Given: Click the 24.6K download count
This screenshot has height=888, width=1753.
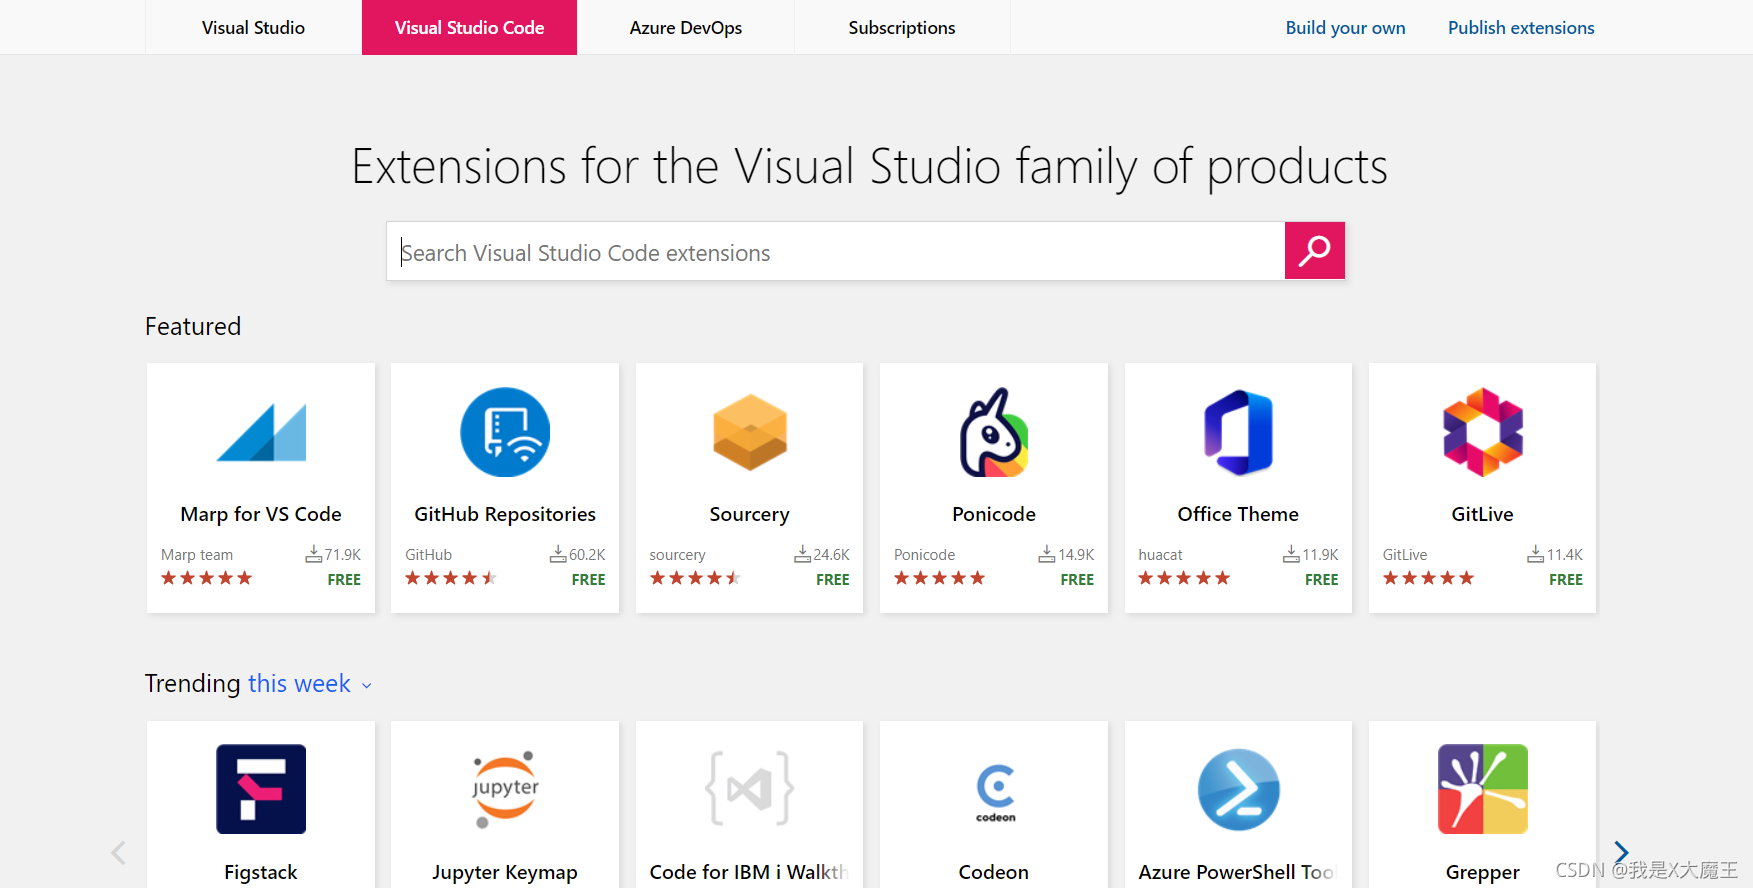Looking at the screenshot, I should pos(832,555).
